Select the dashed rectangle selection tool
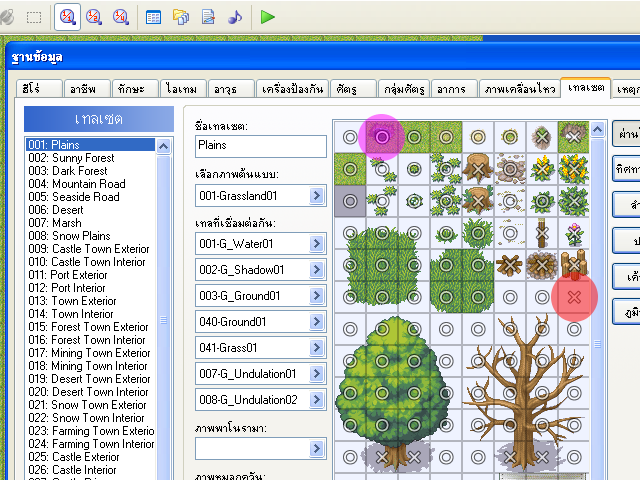Viewport: 640px width, 480px height. [x=34, y=18]
